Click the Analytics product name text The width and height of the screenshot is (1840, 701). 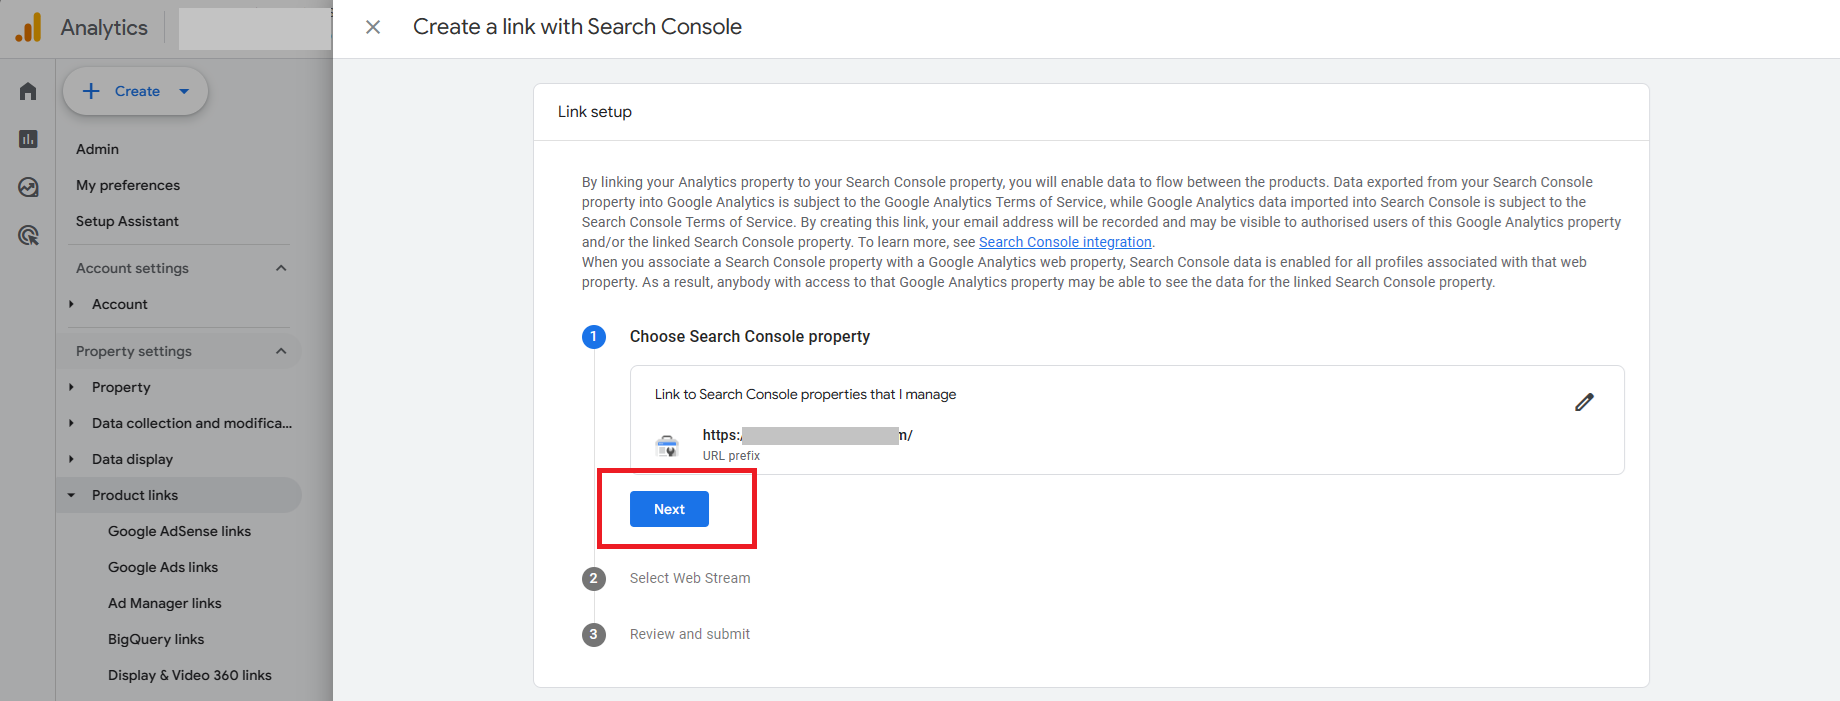pos(104,28)
